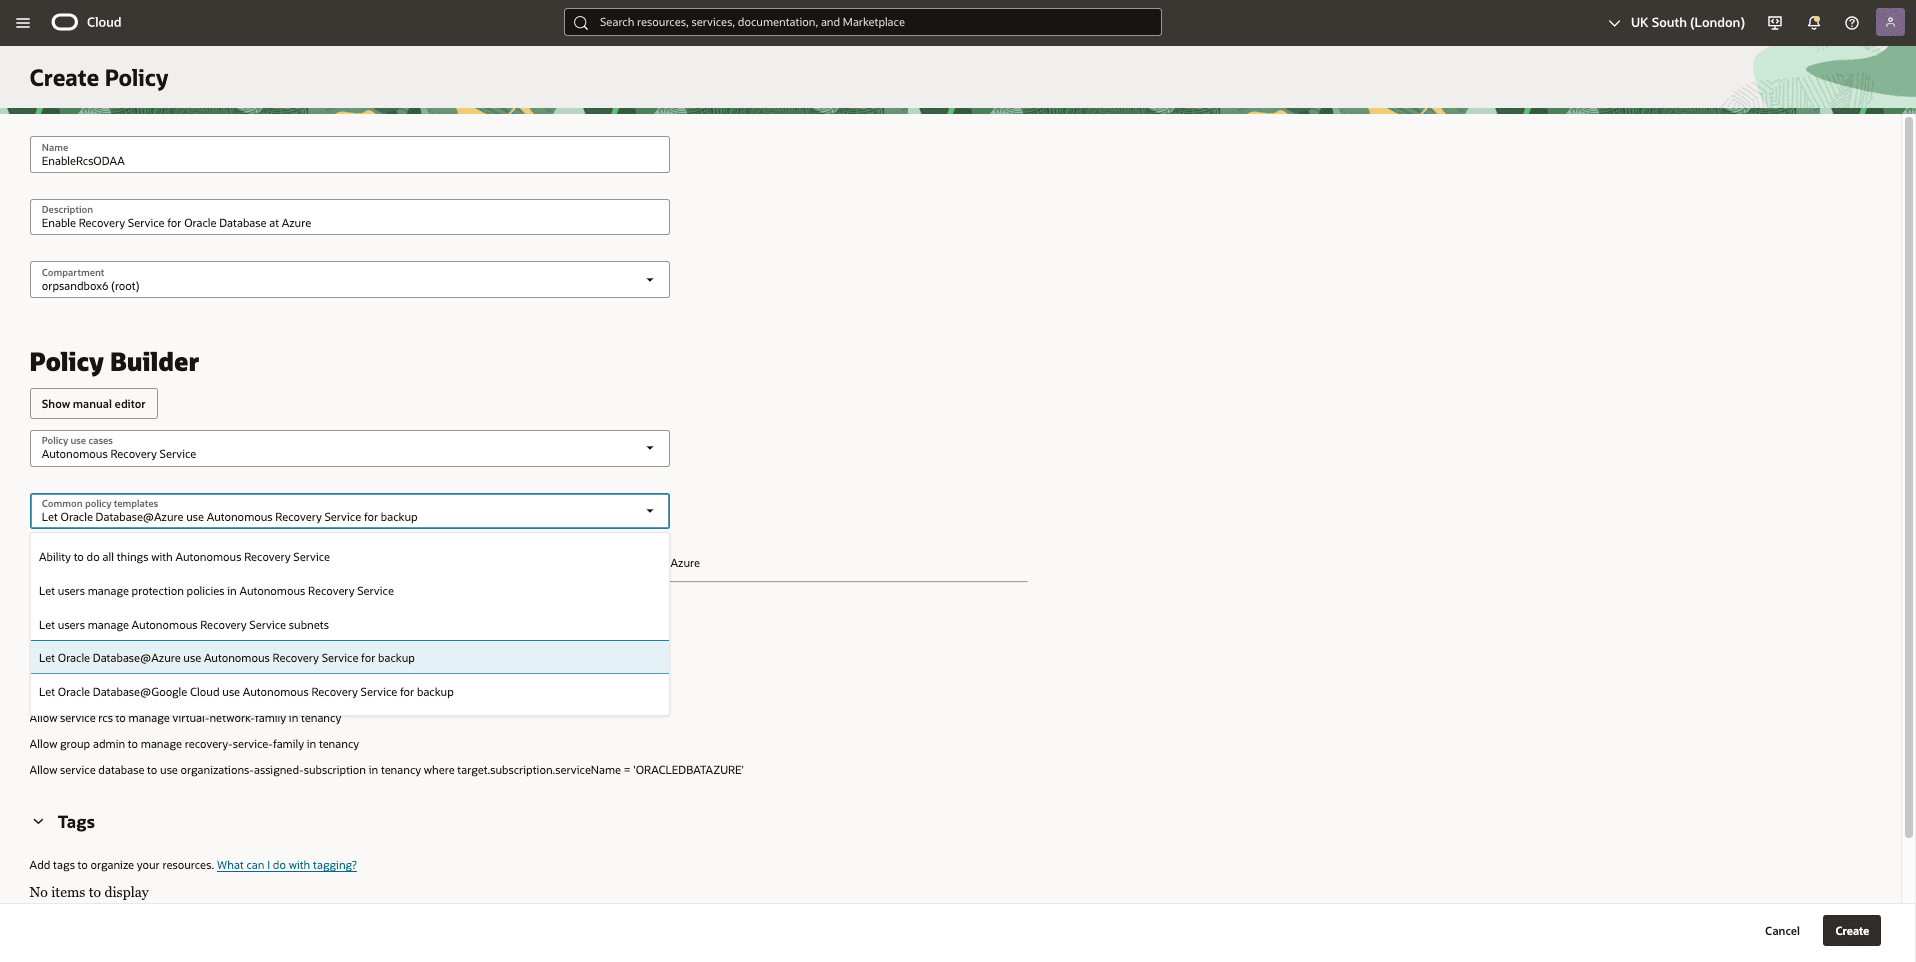
Task: Click the search magnifier icon
Action: 580,21
